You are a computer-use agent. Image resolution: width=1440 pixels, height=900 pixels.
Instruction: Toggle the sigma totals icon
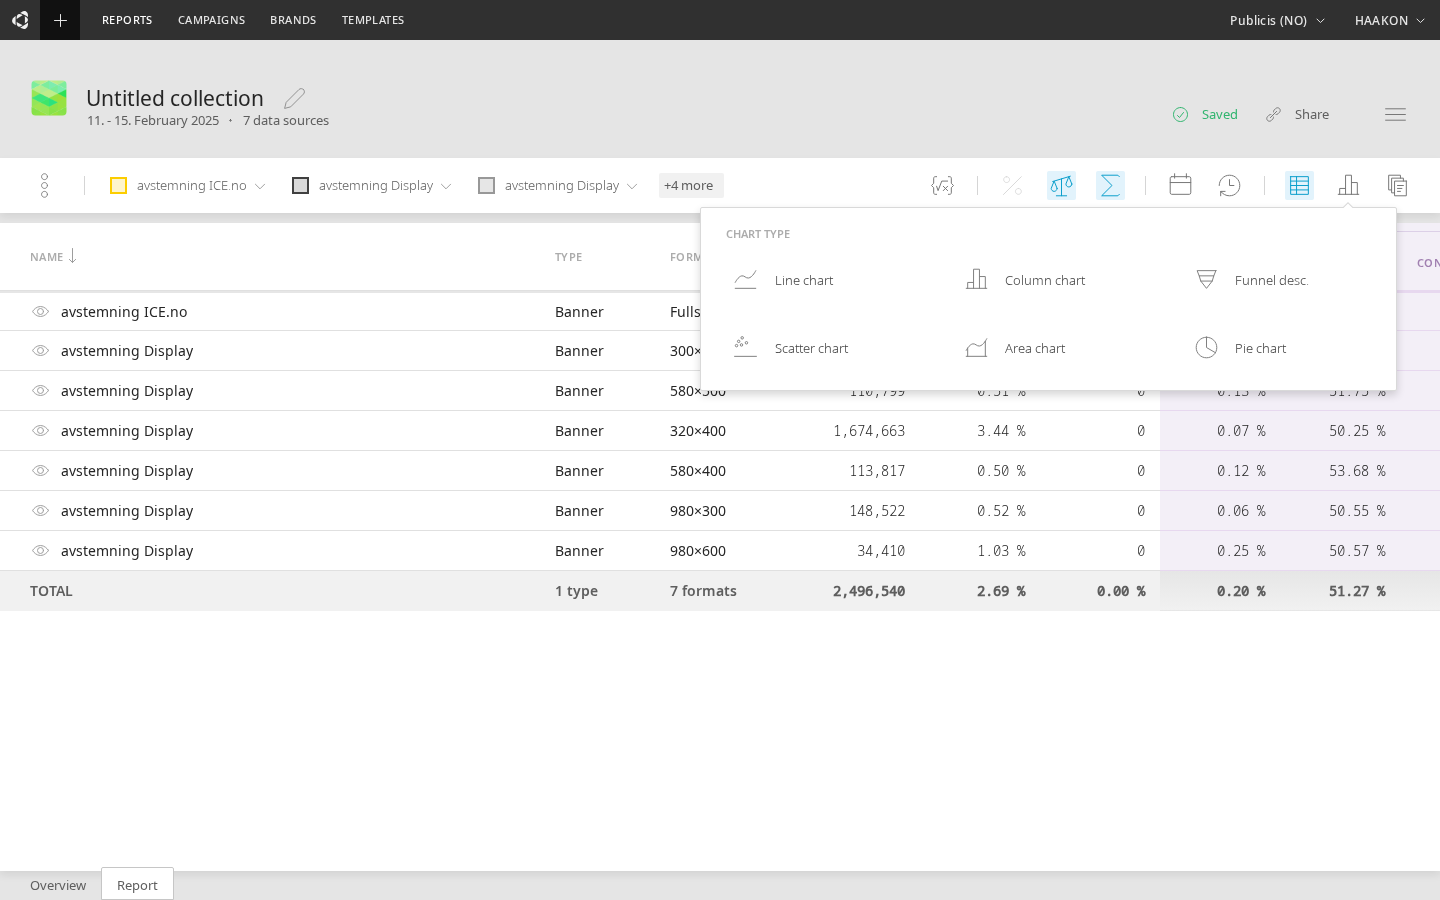pos(1110,185)
